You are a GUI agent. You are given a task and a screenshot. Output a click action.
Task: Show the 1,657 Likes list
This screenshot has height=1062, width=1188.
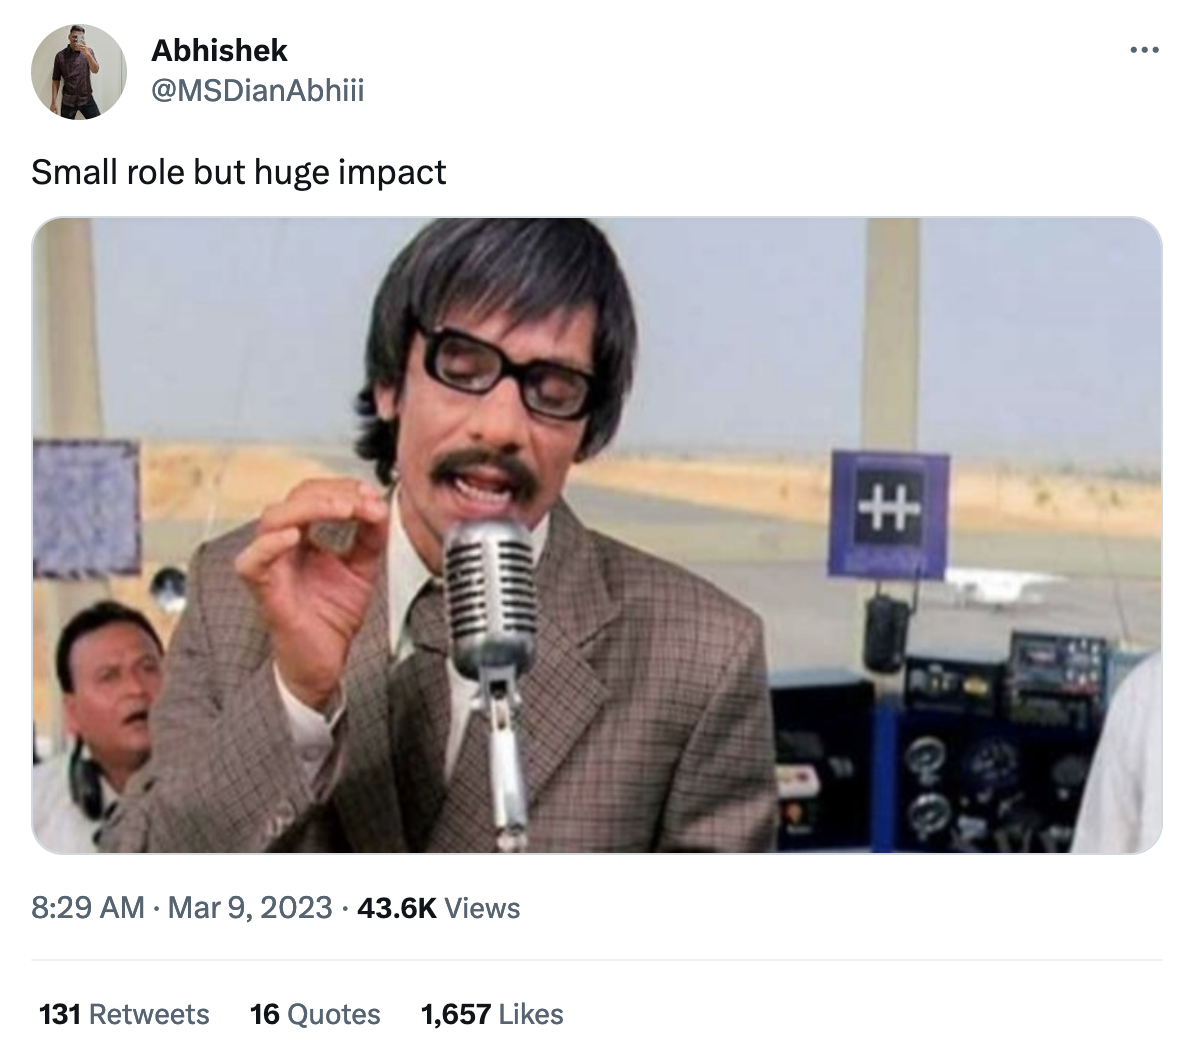coord(492,1014)
